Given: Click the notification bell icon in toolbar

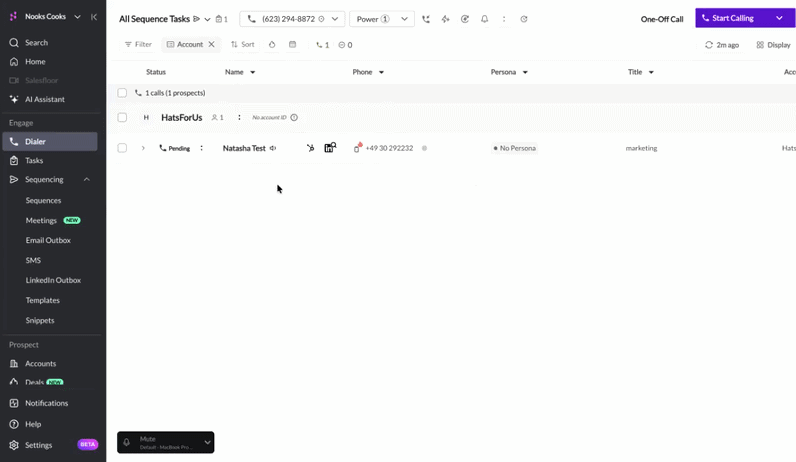Looking at the screenshot, I should click(x=484, y=19).
